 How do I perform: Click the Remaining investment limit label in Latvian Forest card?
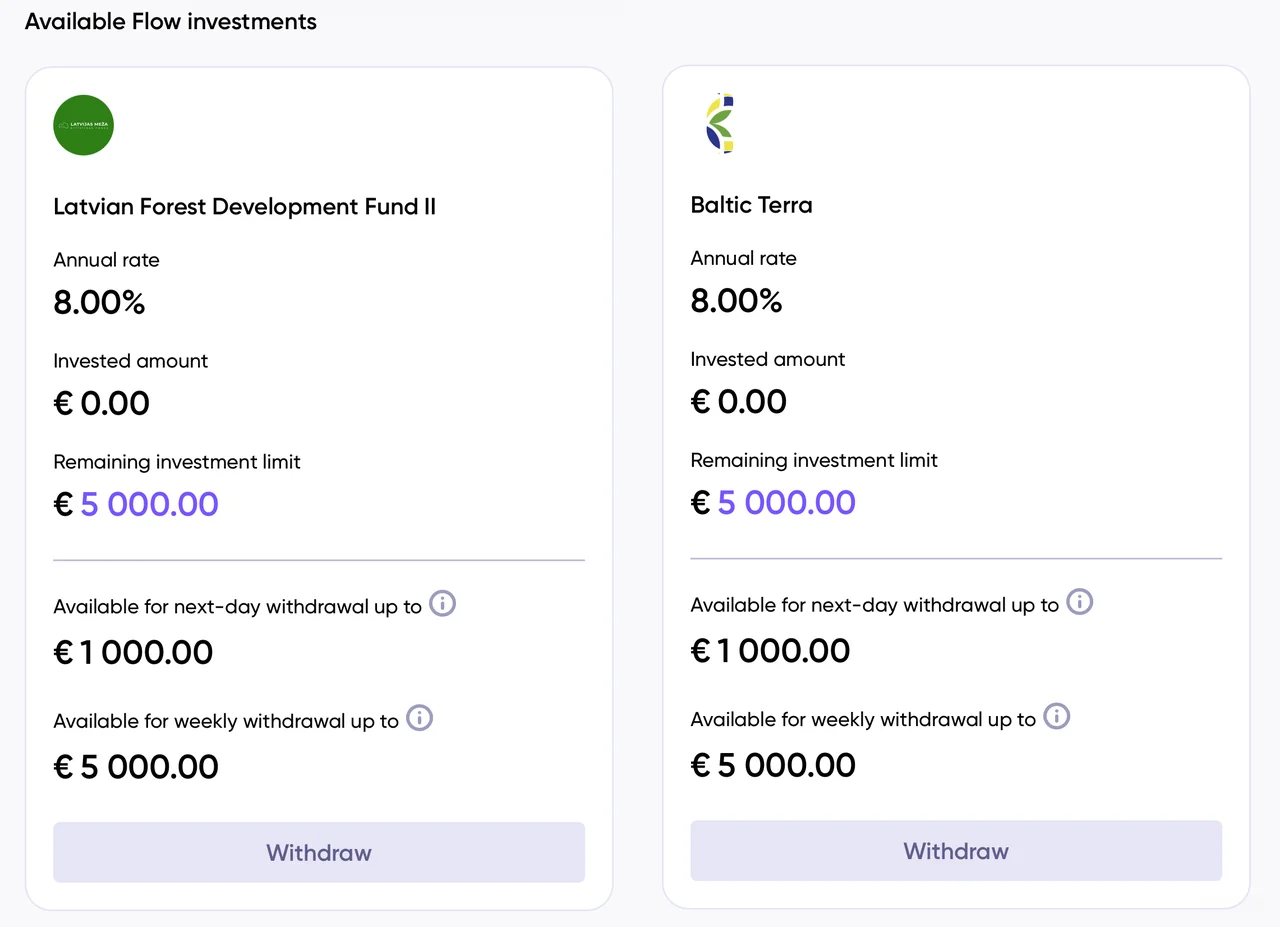pos(177,462)
